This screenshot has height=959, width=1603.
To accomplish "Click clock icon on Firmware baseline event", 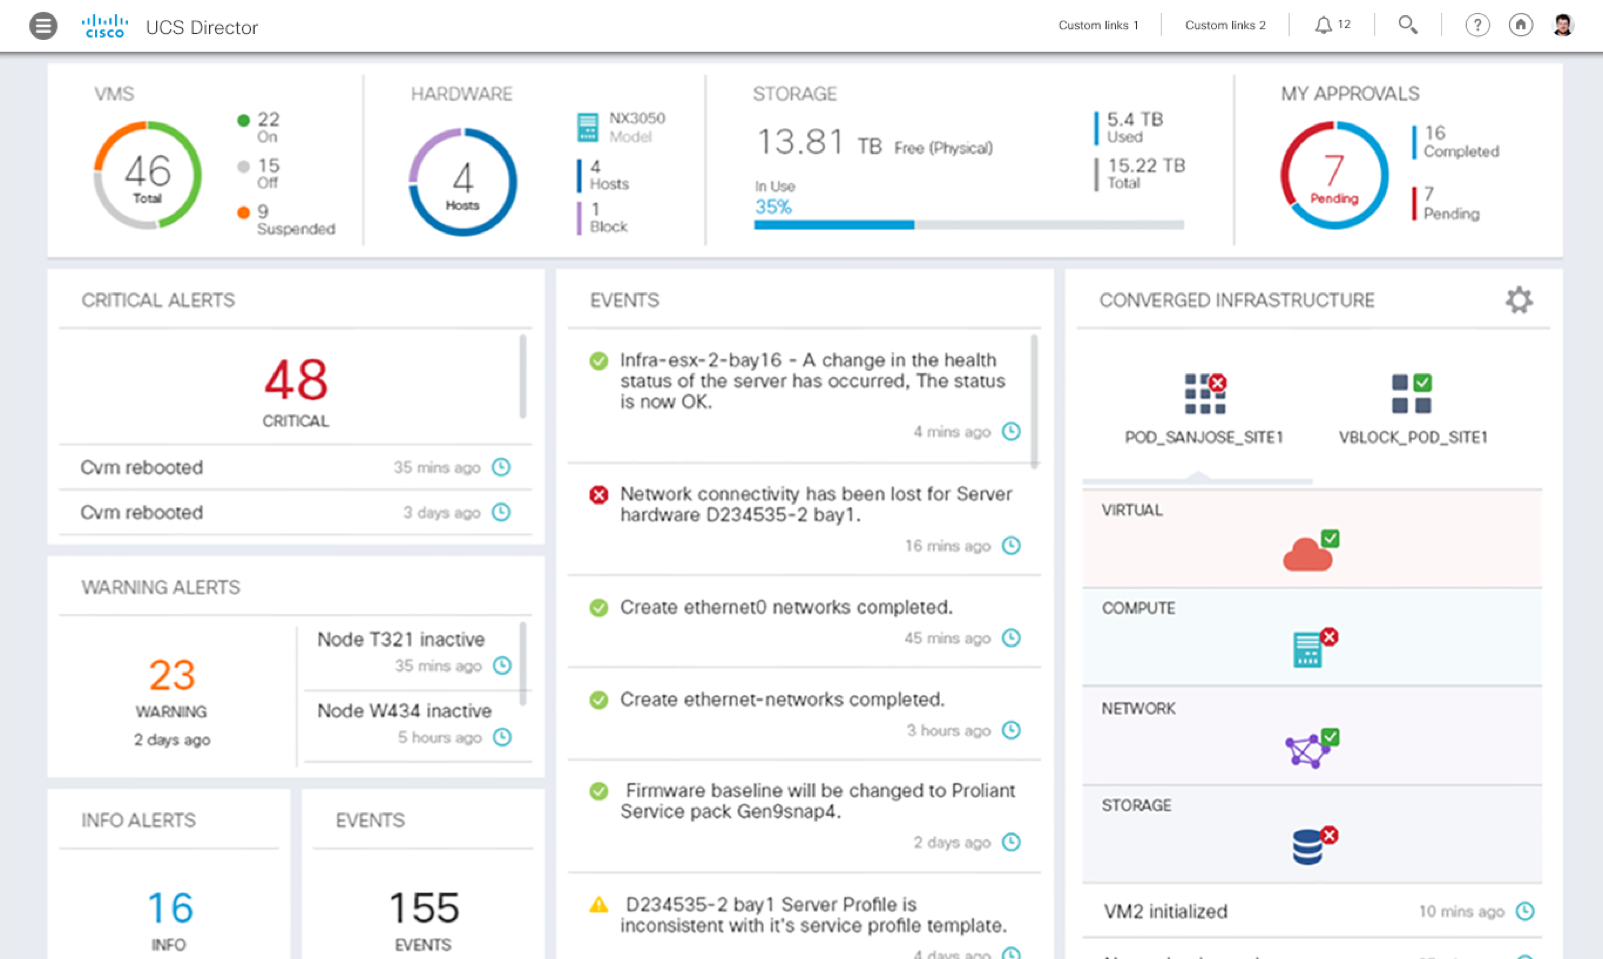I will [1011, 842].
